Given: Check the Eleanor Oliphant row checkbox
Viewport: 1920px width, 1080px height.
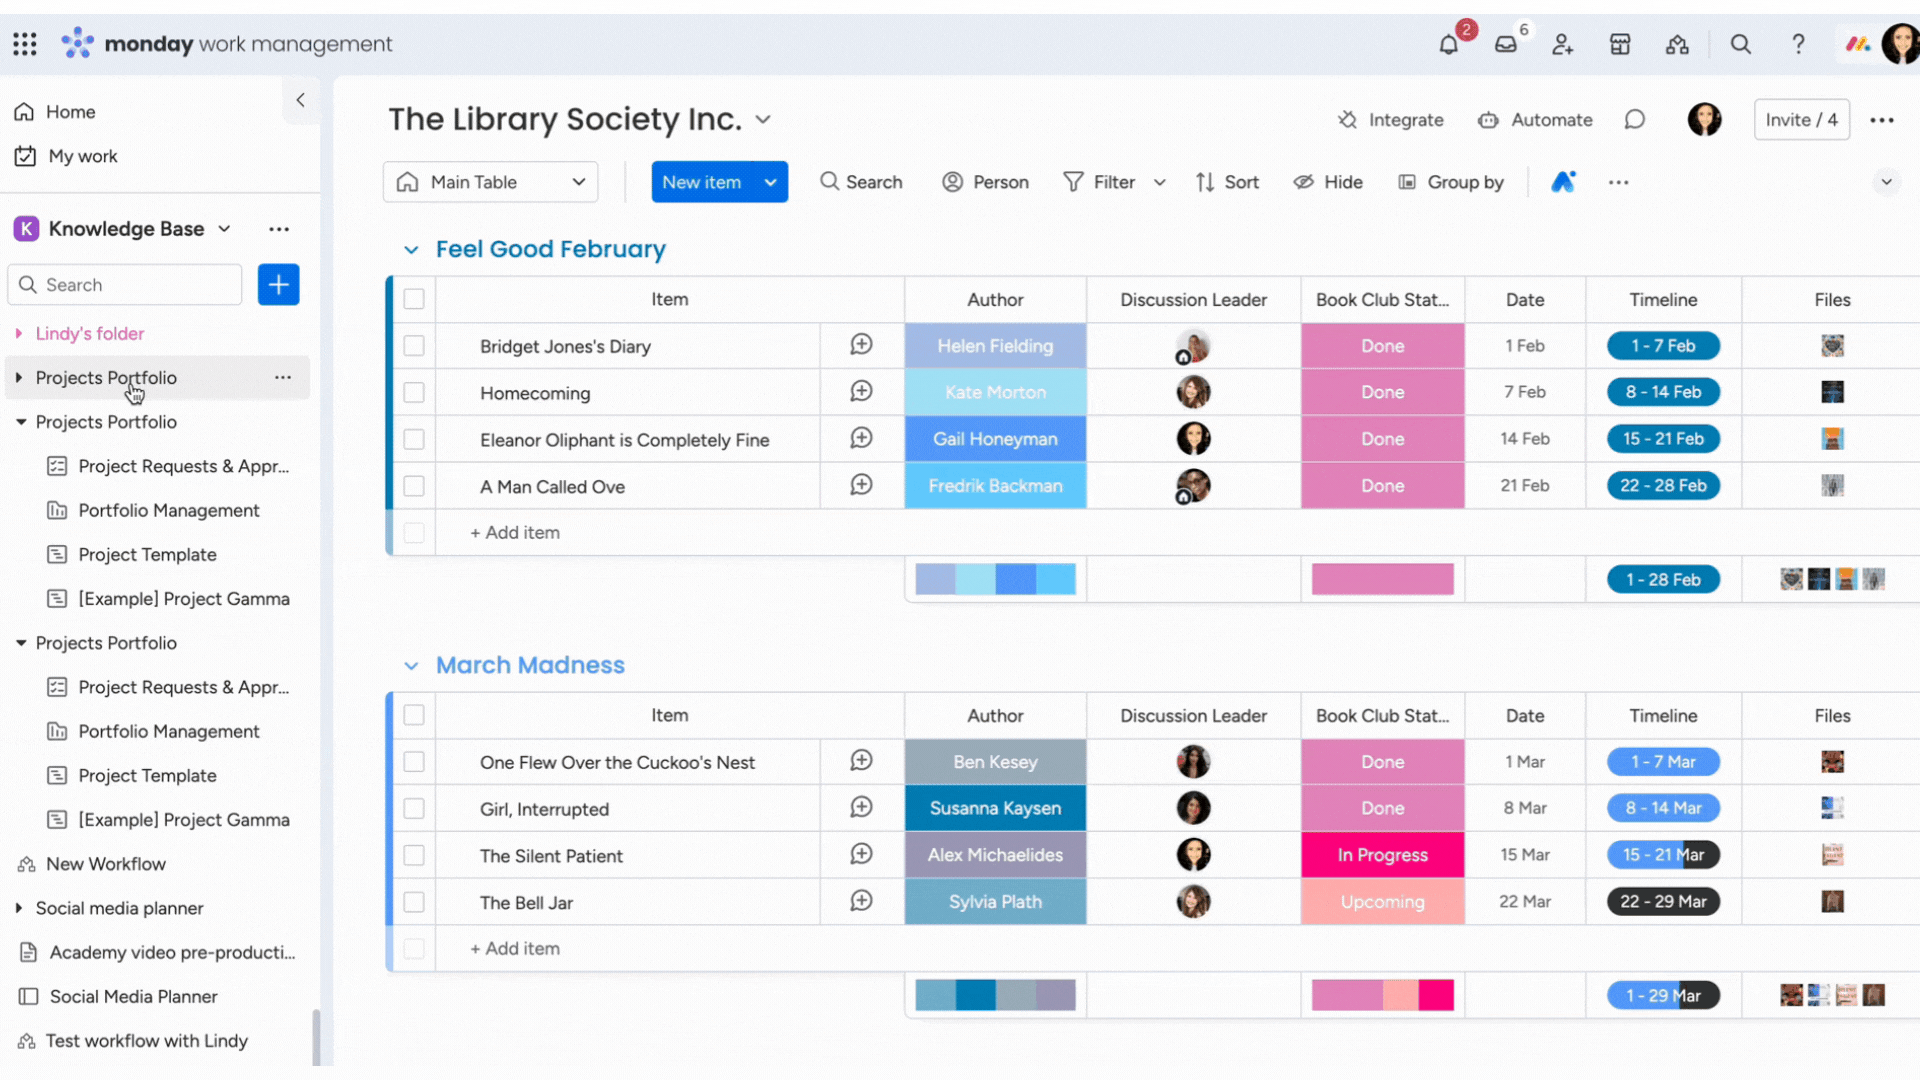Looking at the screenshot, I should coord(414,440).
